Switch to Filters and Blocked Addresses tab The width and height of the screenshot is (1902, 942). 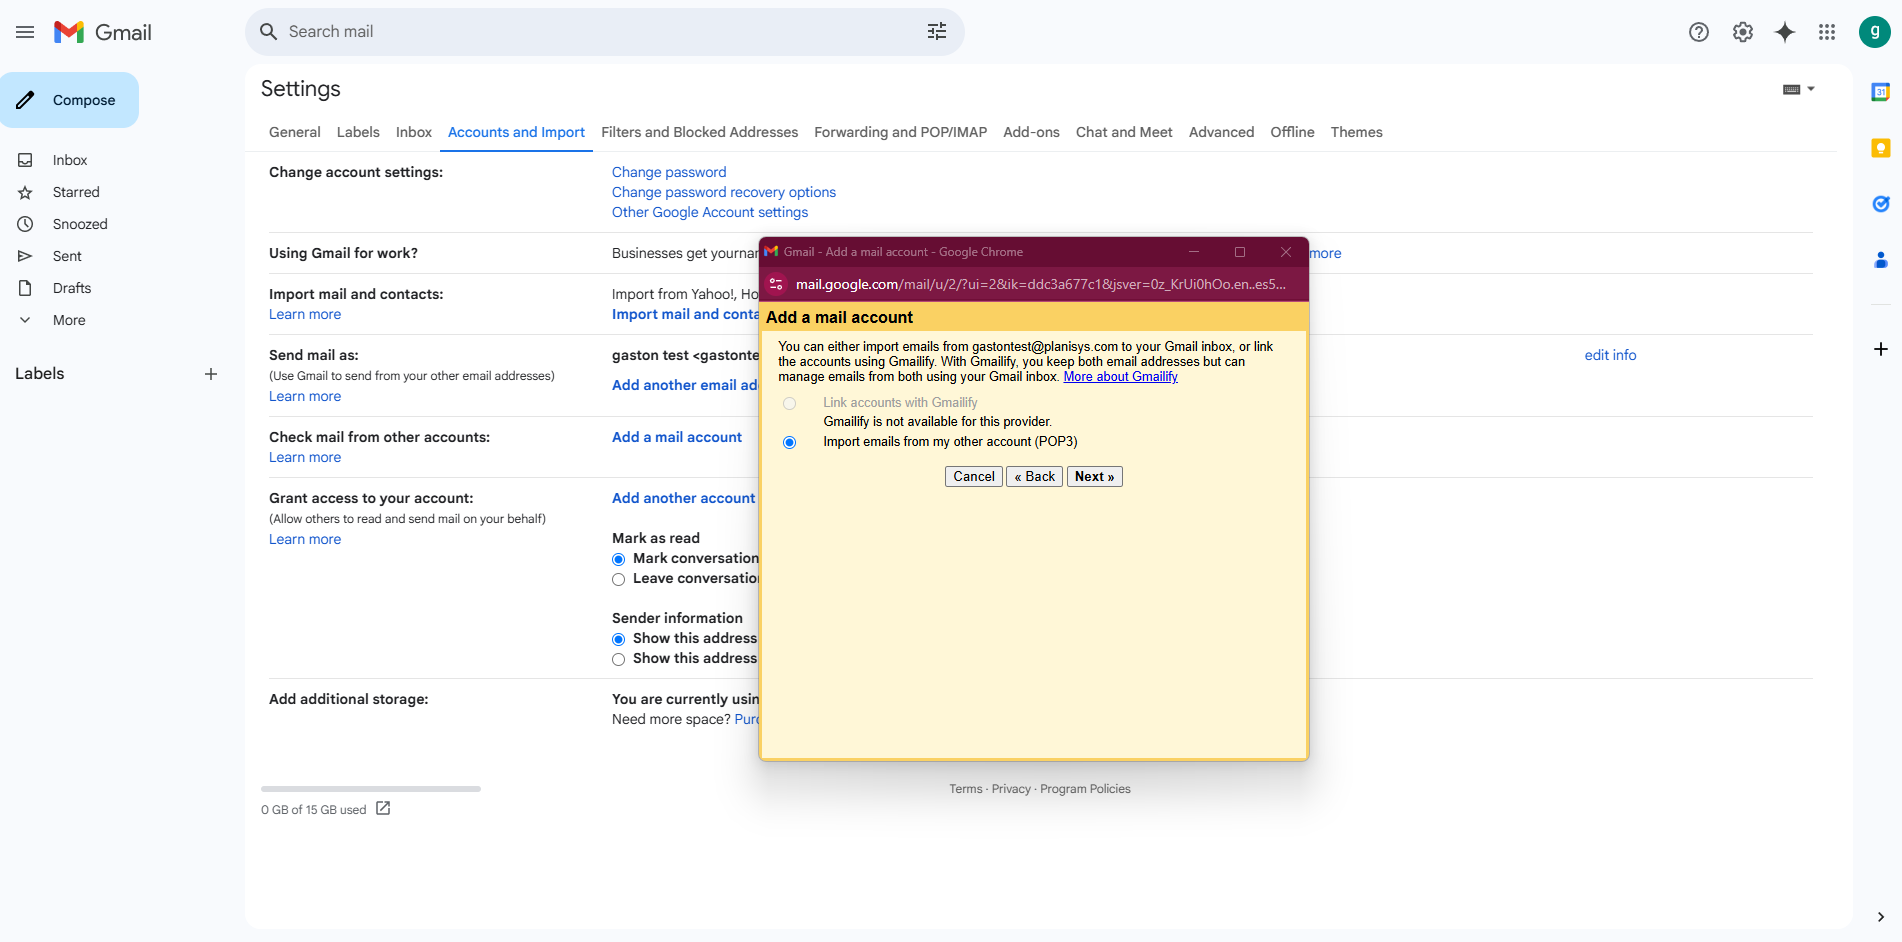[699, 132]
